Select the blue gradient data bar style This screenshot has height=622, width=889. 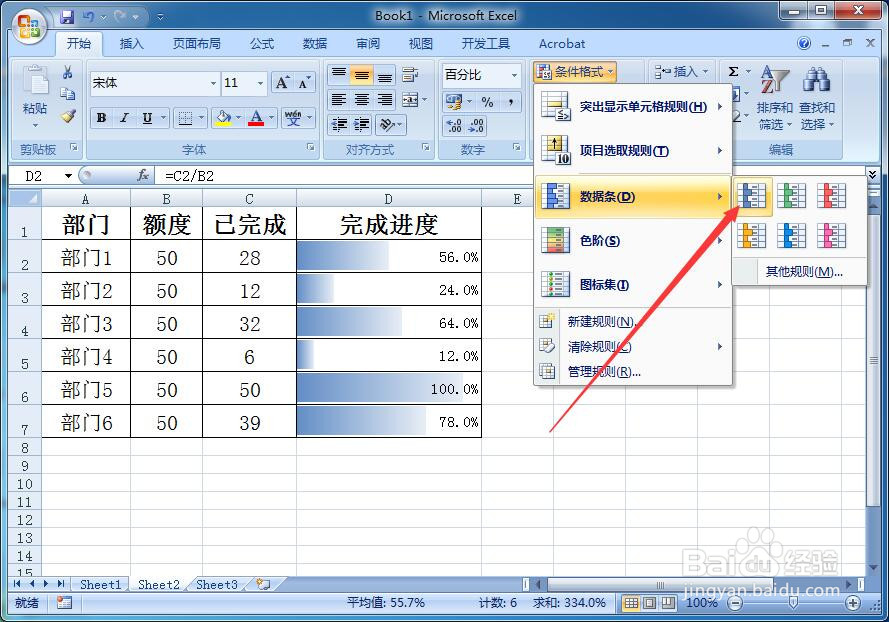[751, 196]
